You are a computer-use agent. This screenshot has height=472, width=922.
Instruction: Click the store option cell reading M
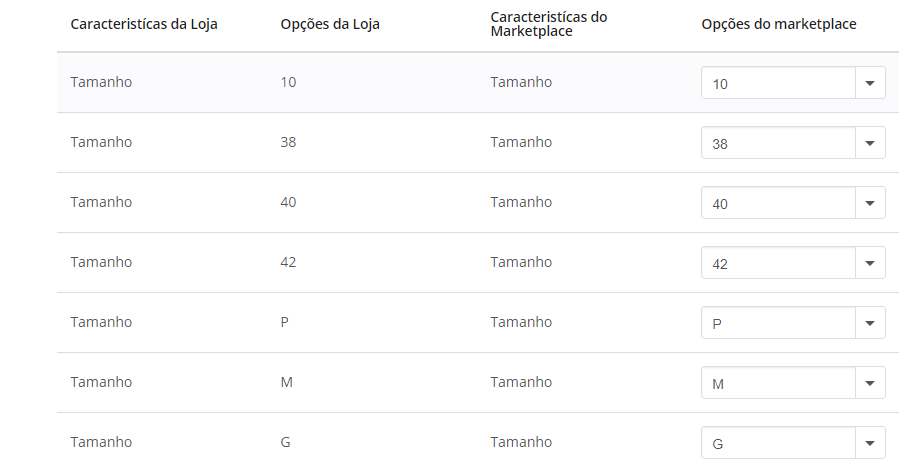coord(286,382)
